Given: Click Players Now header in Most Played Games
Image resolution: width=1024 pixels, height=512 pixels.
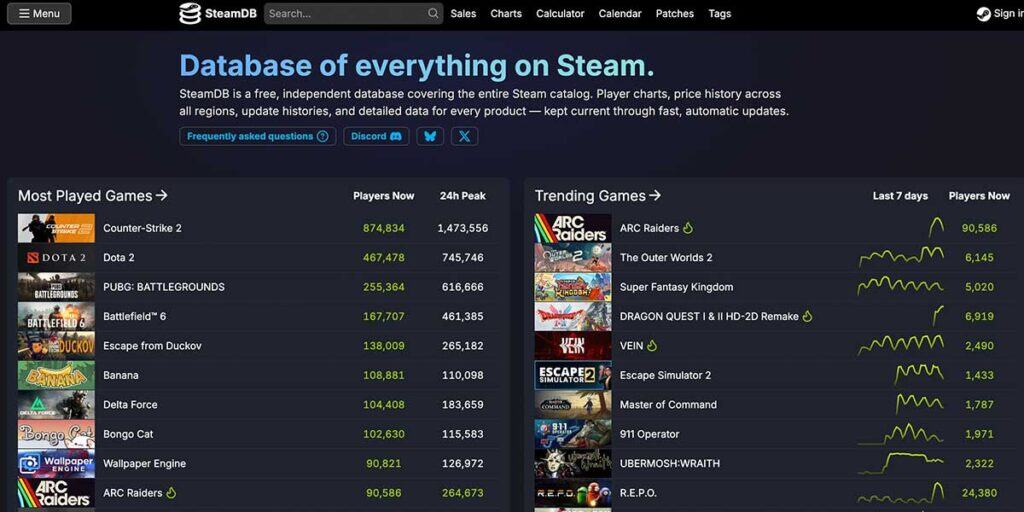Looking at the screenshot, I should (383, 195).
